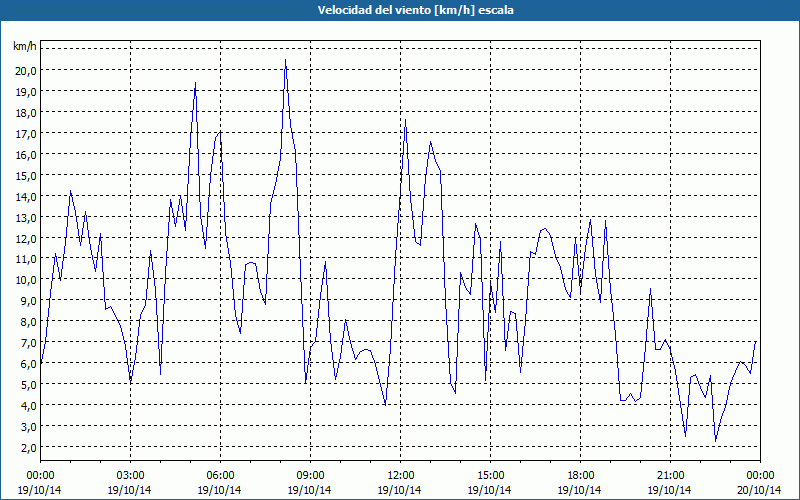Click the 09:00 time axis label
The image size is (800, 500).
[310, 476]
